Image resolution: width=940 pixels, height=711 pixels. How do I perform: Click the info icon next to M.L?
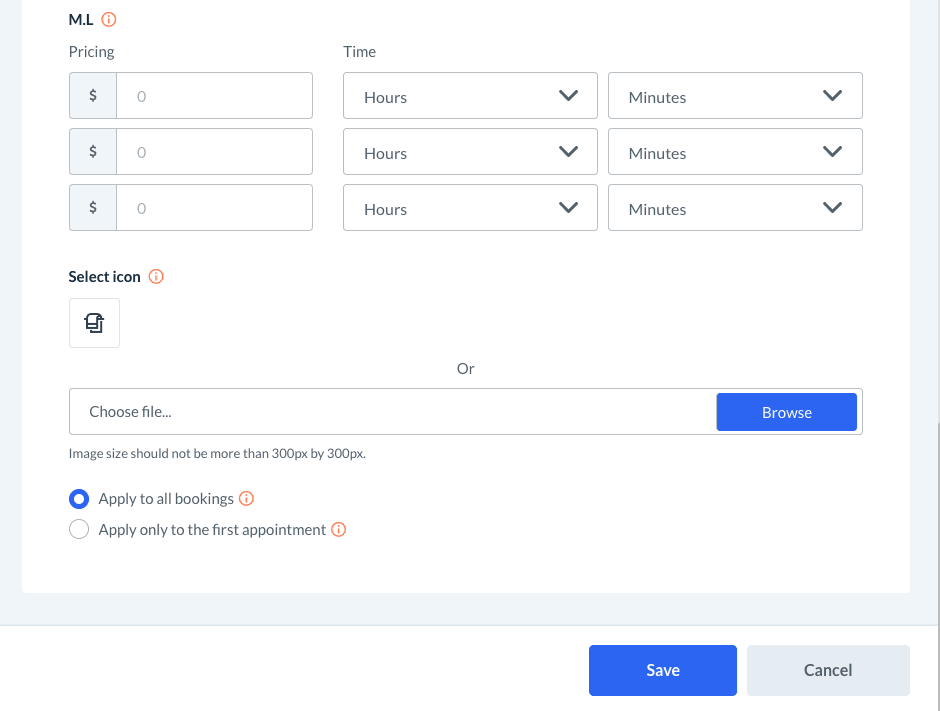[x=110, y=19]
